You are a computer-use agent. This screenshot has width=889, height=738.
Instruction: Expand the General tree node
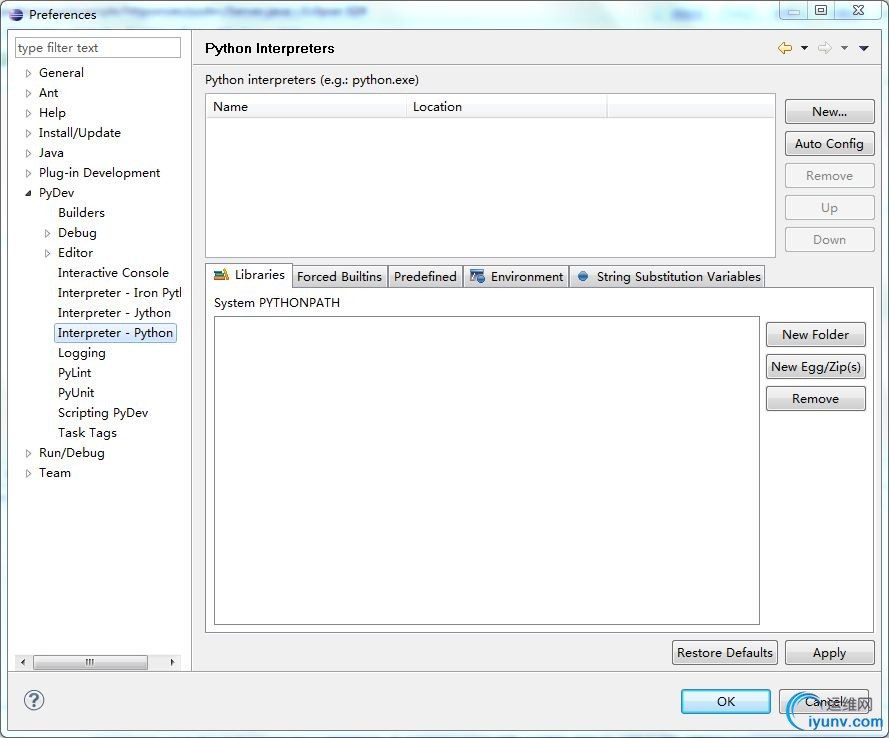click(28, 73)
